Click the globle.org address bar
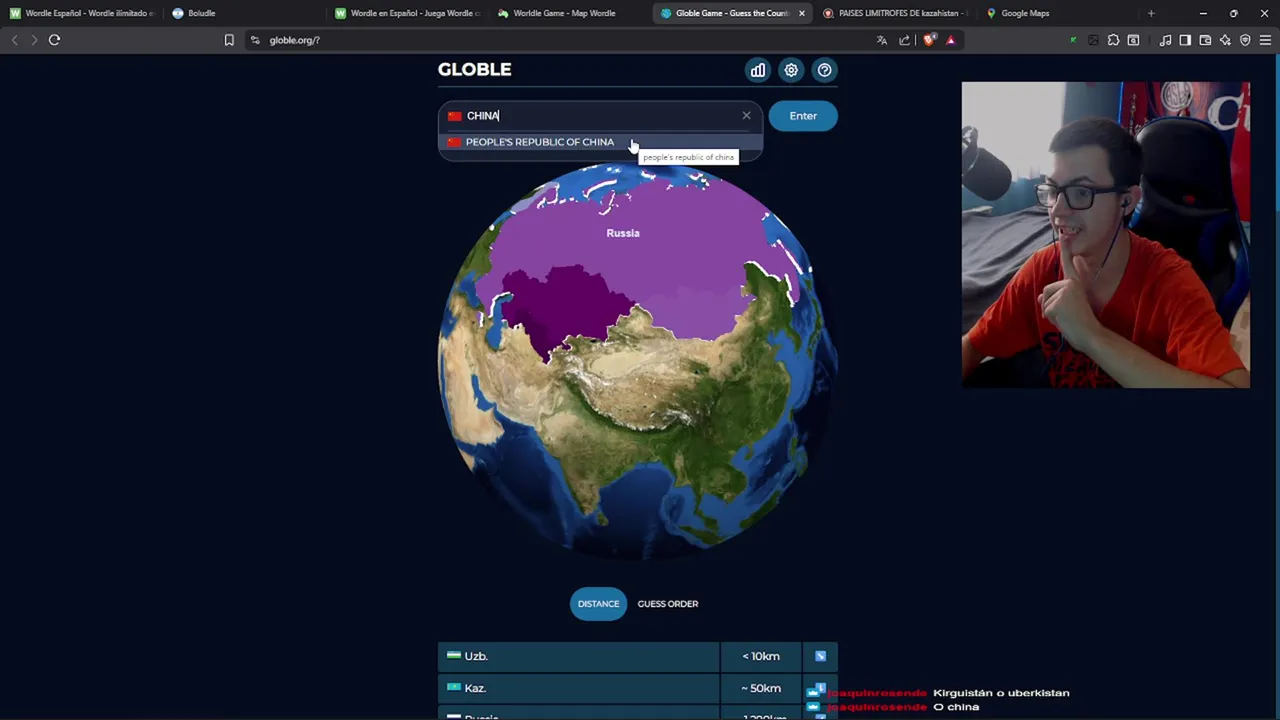The width and height of the screenshot is (1280, 720). (x=560, y=40)
